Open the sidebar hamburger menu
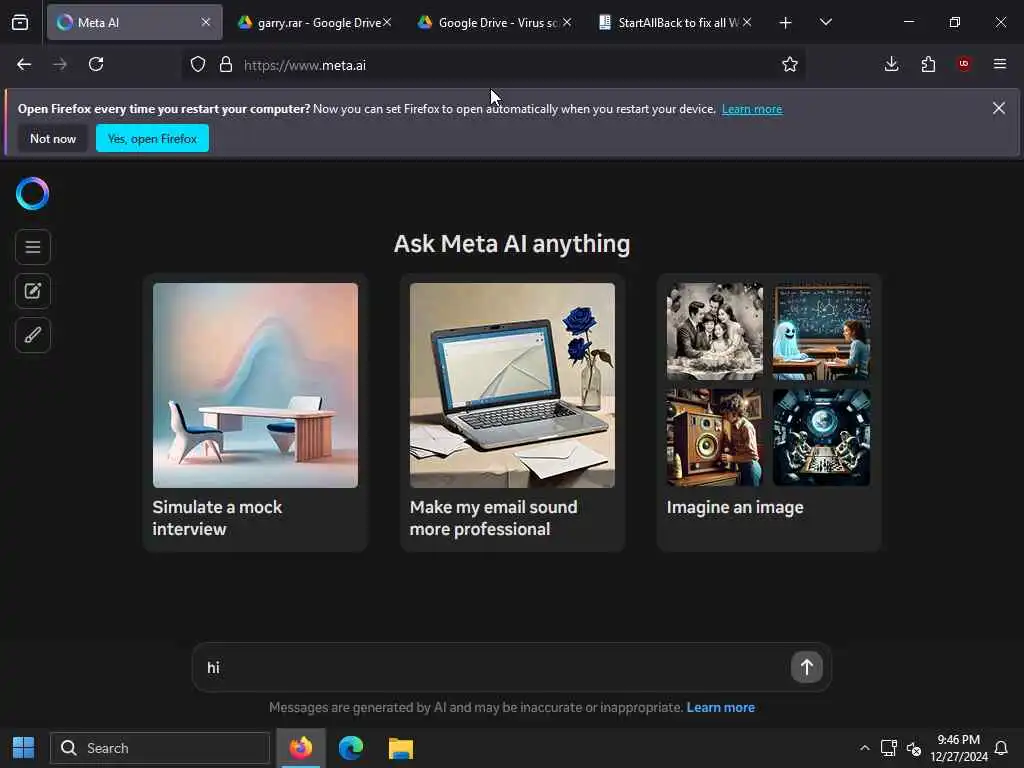This screenshot has height=768, width=1024. pyautogui.click(x=33, y=248)
